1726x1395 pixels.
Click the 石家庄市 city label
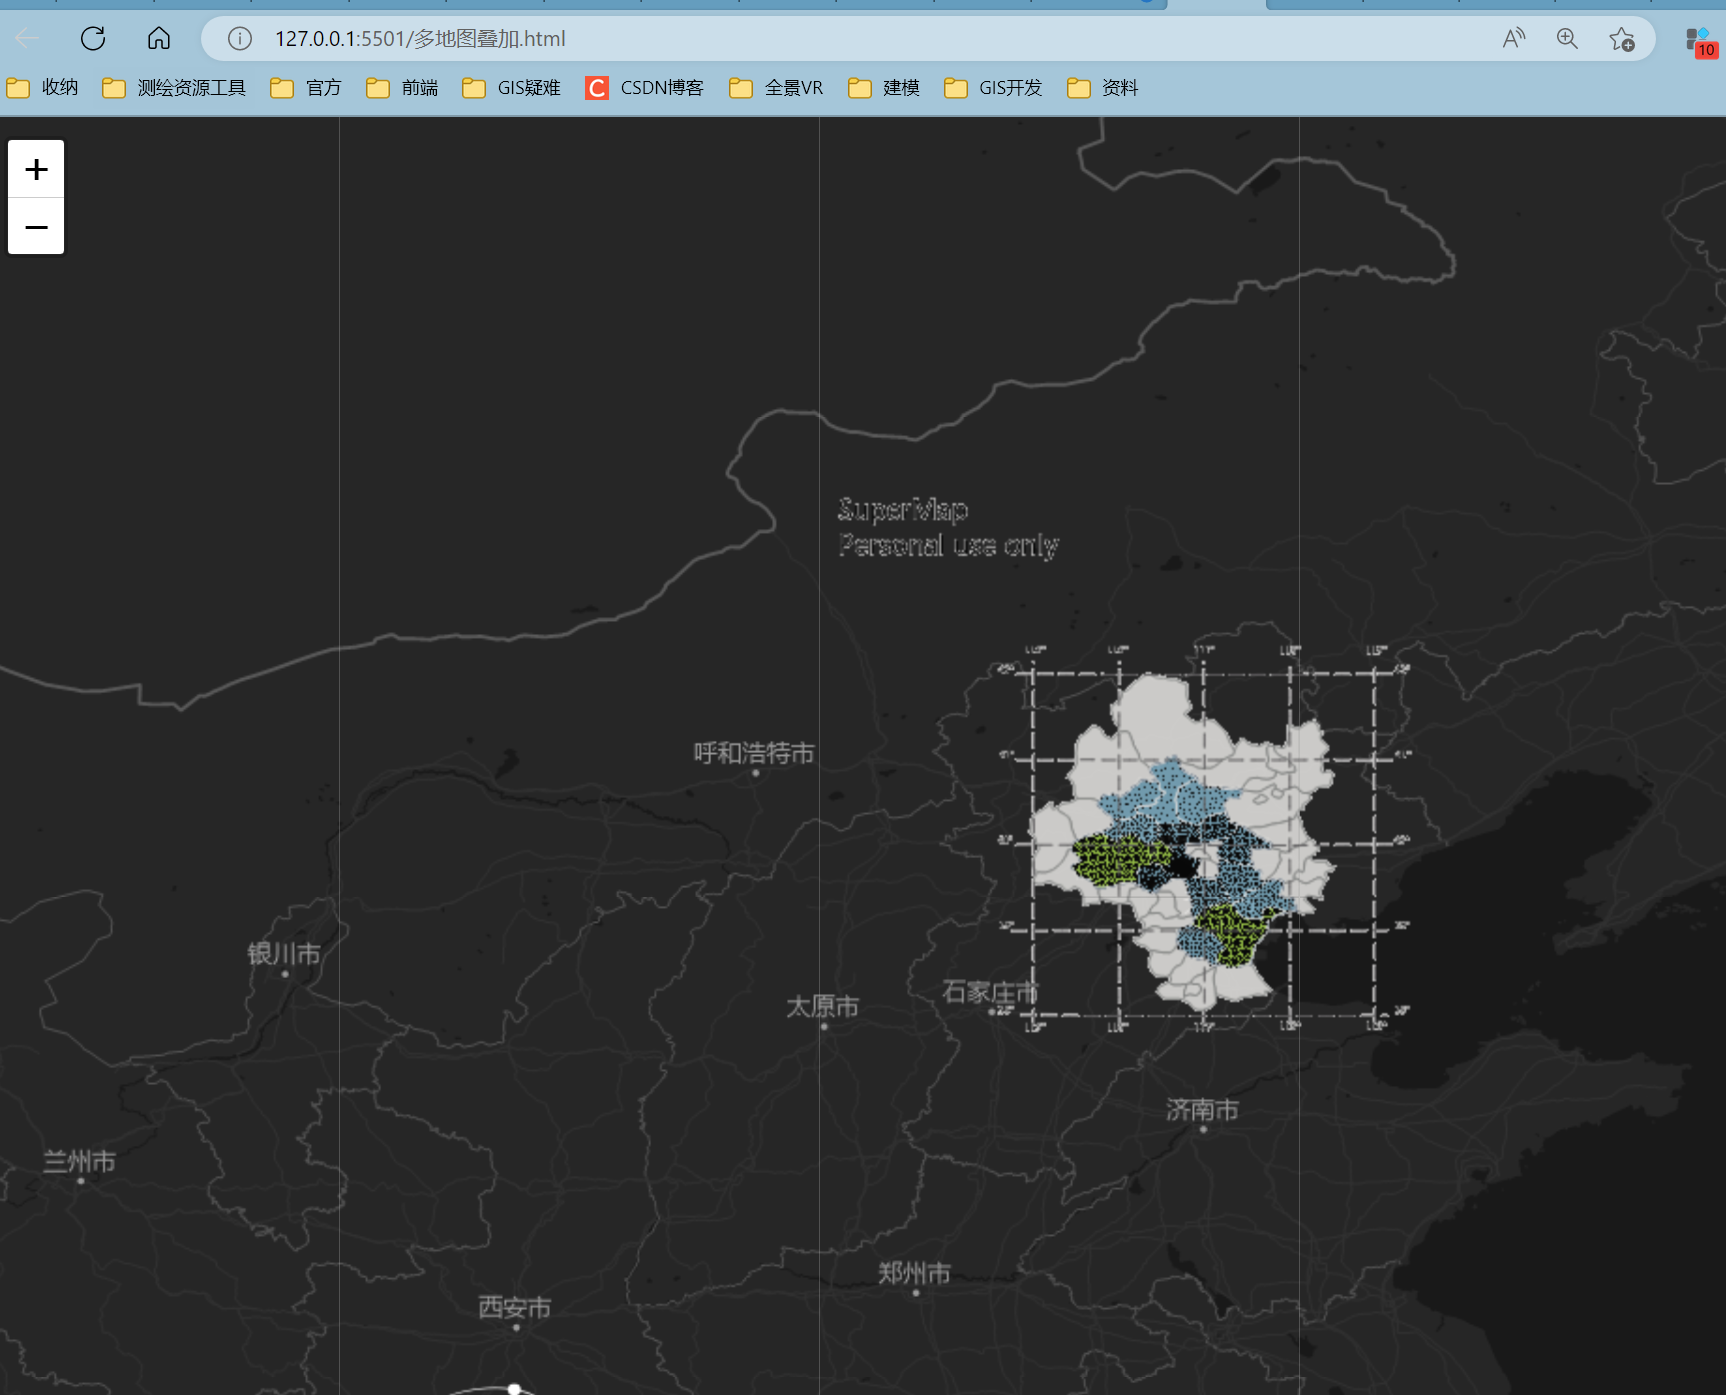pyautogui.click(x=991, y=992)
